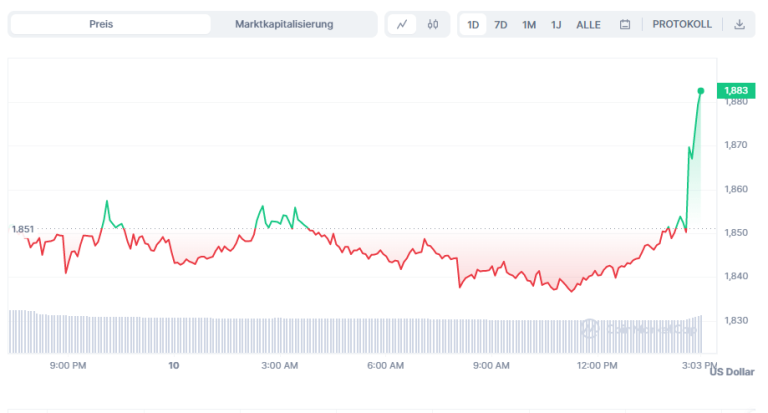Click the green 1,883 current price label
This screenshot has height=413, width=768.
pos(735,90)
